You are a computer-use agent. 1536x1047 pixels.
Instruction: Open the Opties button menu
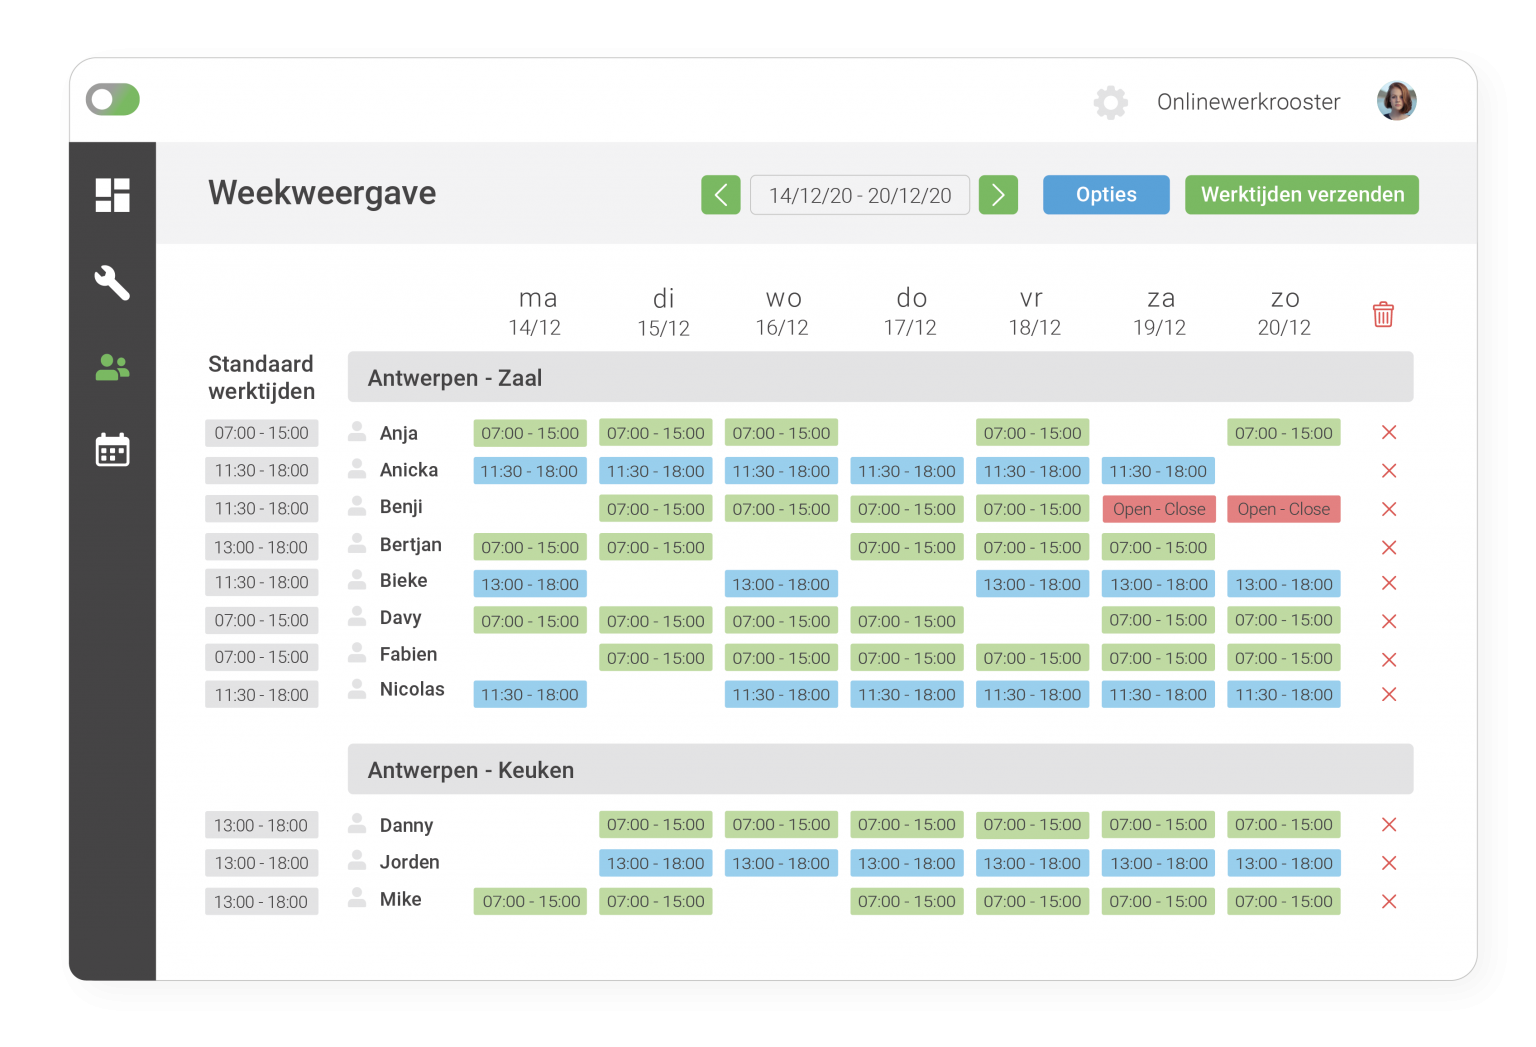click(x=1105, y=195)
